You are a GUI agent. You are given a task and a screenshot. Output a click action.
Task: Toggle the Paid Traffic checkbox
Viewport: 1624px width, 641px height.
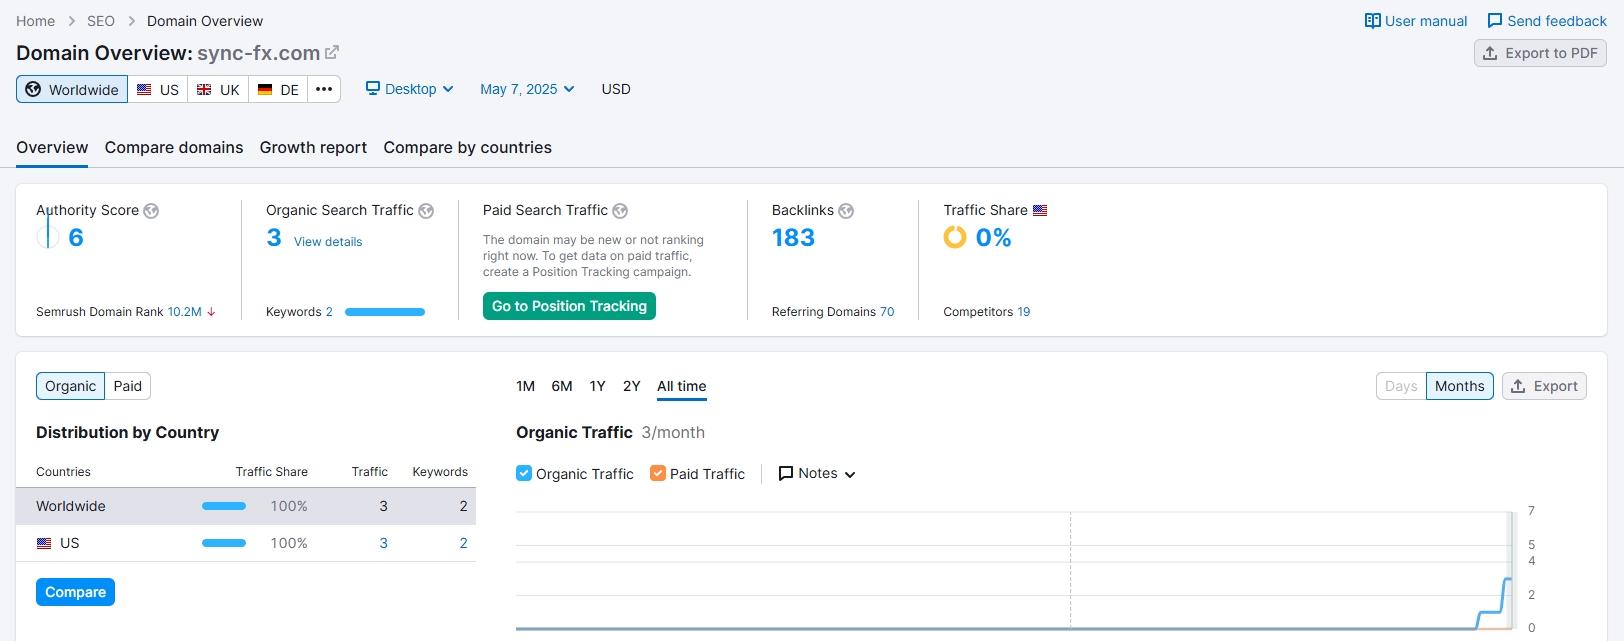click(658, 473)
